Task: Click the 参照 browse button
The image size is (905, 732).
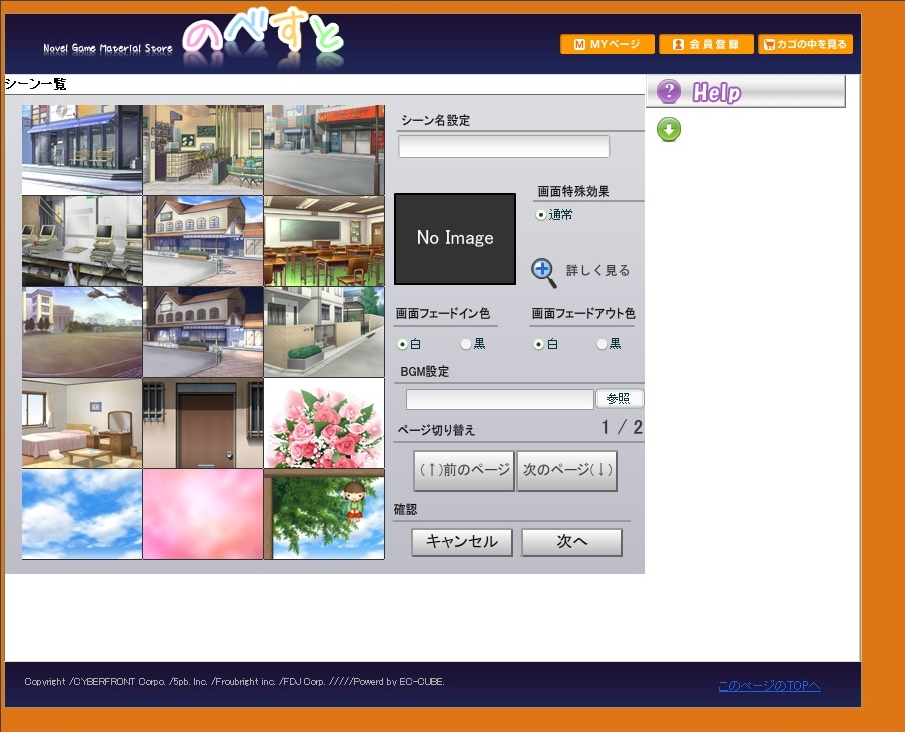Action: click(x=619, y=398)
